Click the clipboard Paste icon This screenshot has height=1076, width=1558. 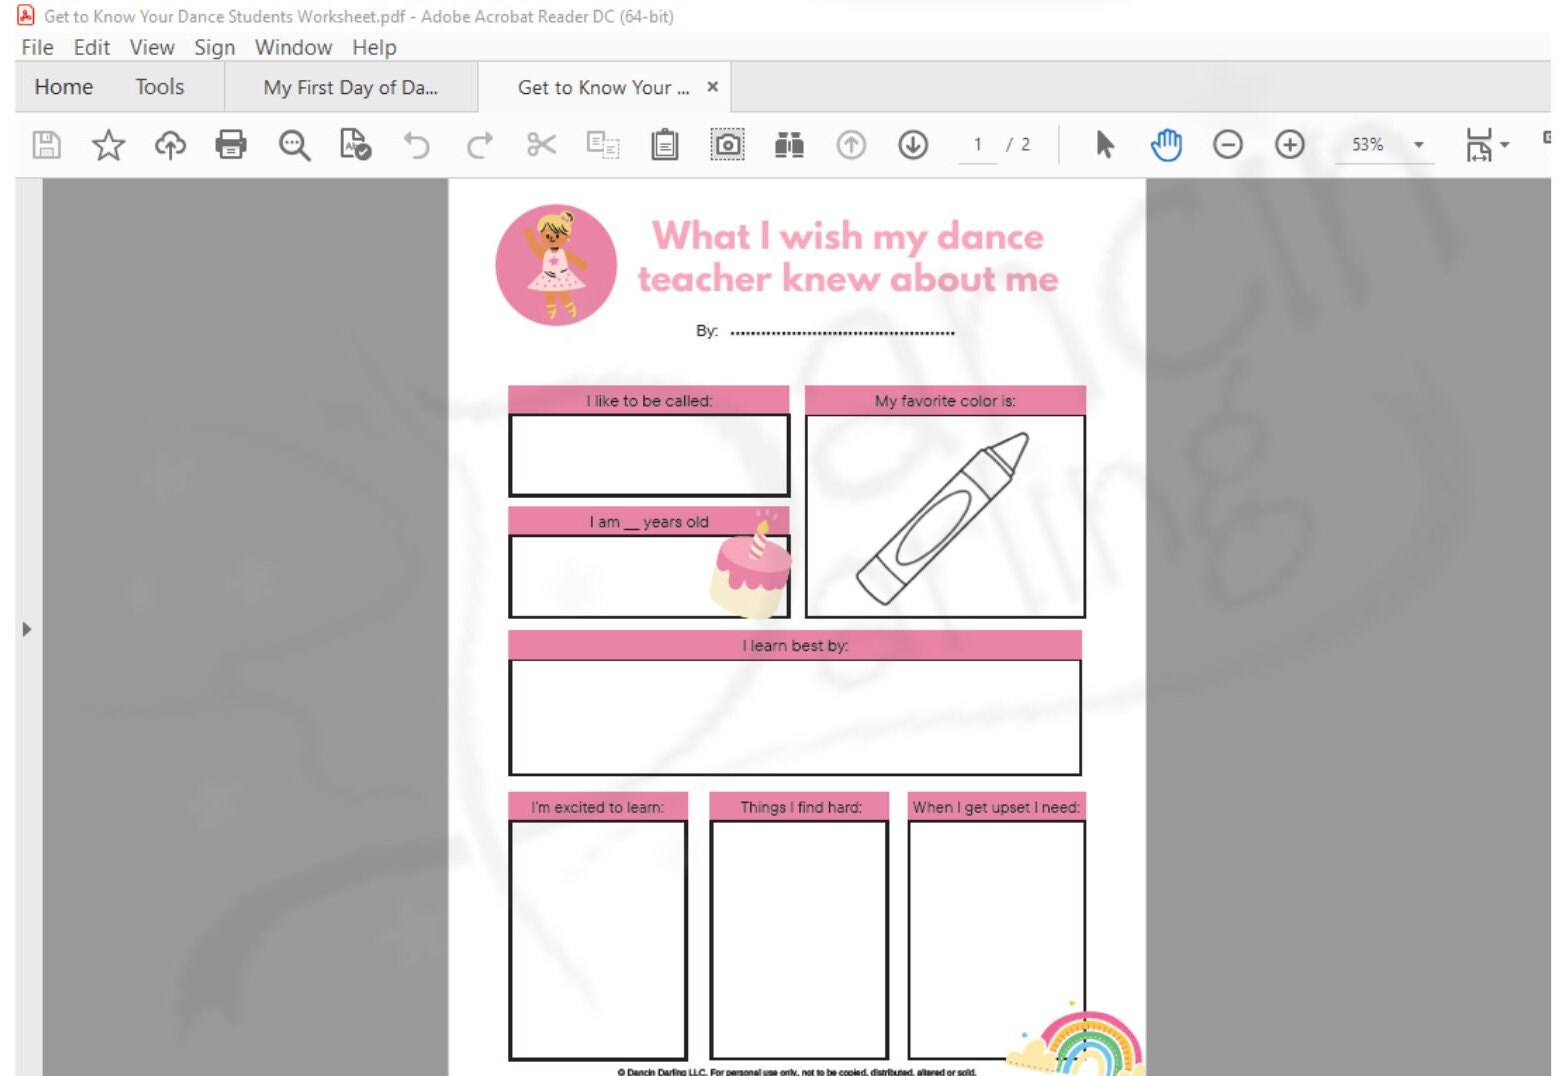[663, 144]
